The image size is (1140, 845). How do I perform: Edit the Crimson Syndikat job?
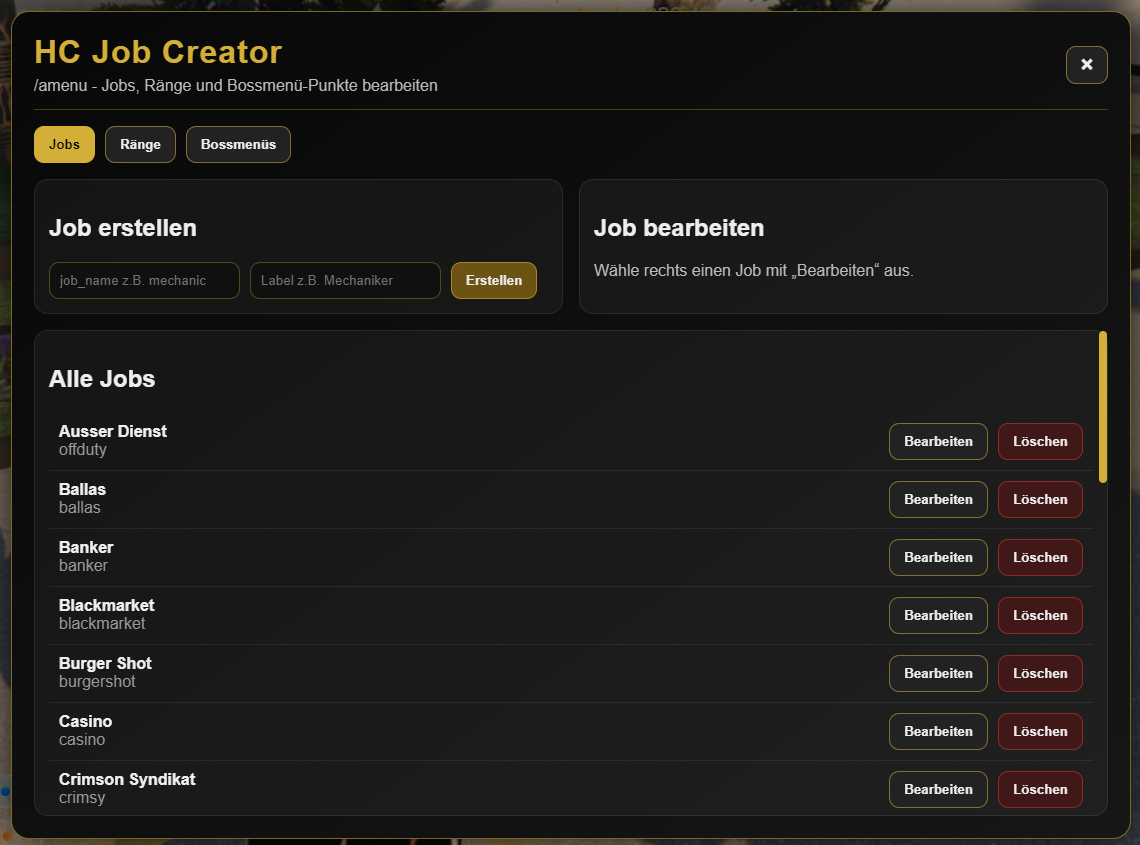tap(938, 790)
